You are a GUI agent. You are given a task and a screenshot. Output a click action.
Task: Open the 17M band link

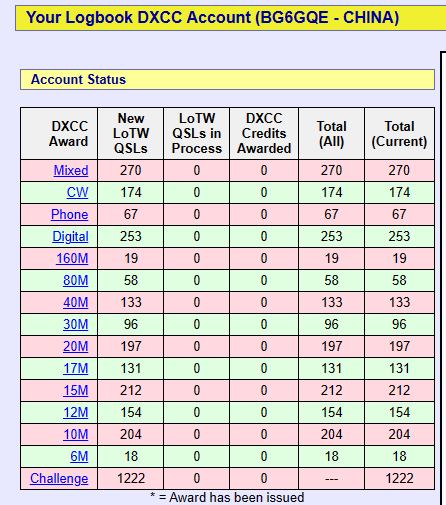[76, 368]
